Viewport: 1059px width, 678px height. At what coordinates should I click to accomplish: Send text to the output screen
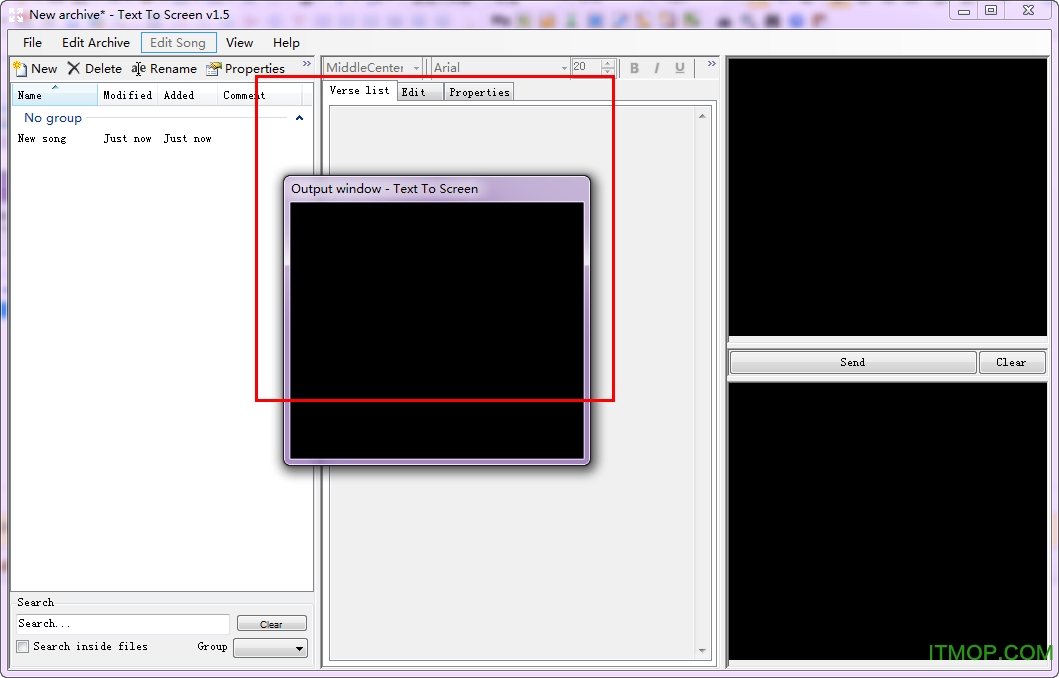point(852,362)
